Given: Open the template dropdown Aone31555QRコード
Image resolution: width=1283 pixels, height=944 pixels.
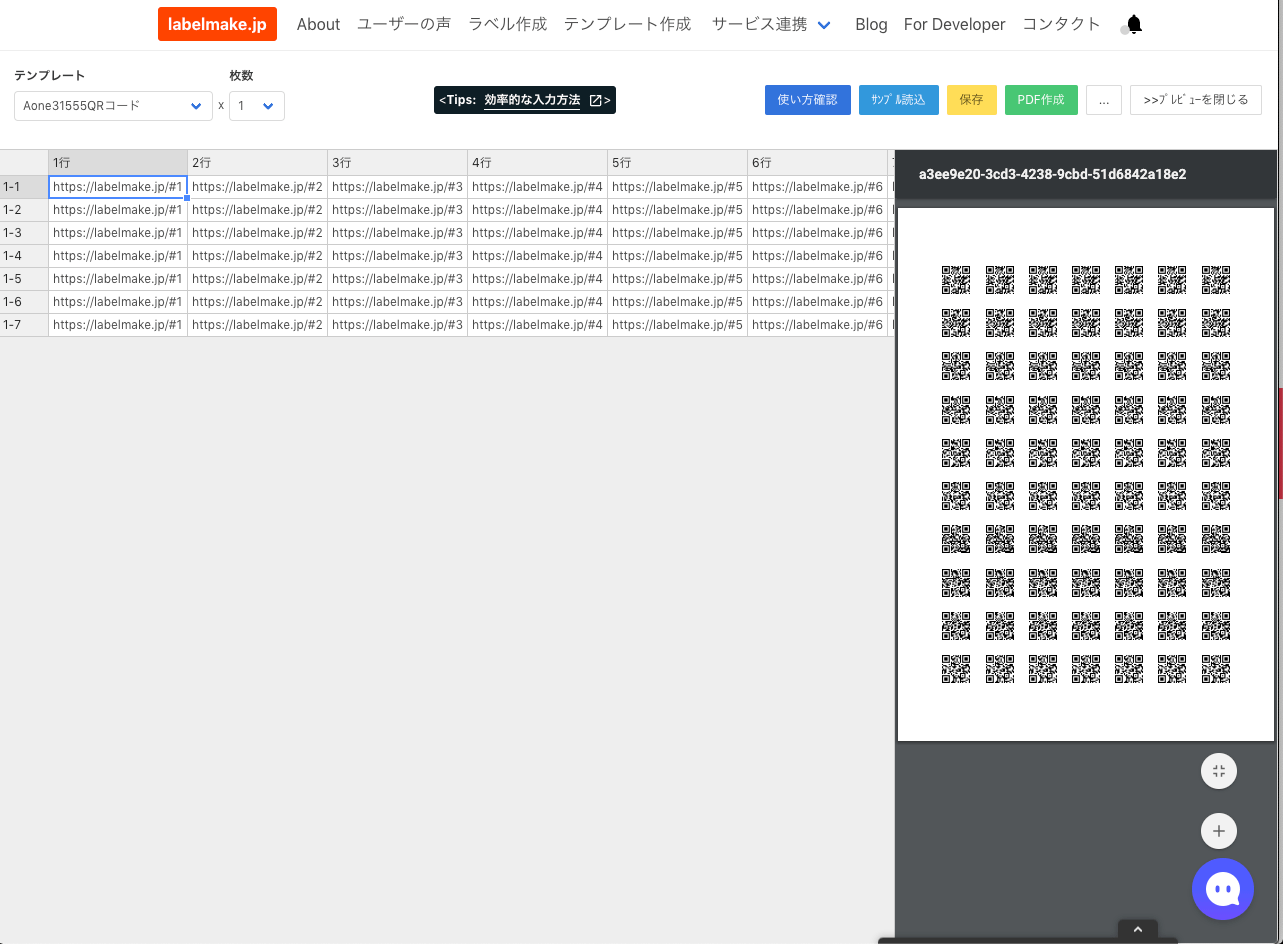Looking at the screenshot, I should point(113,106).
